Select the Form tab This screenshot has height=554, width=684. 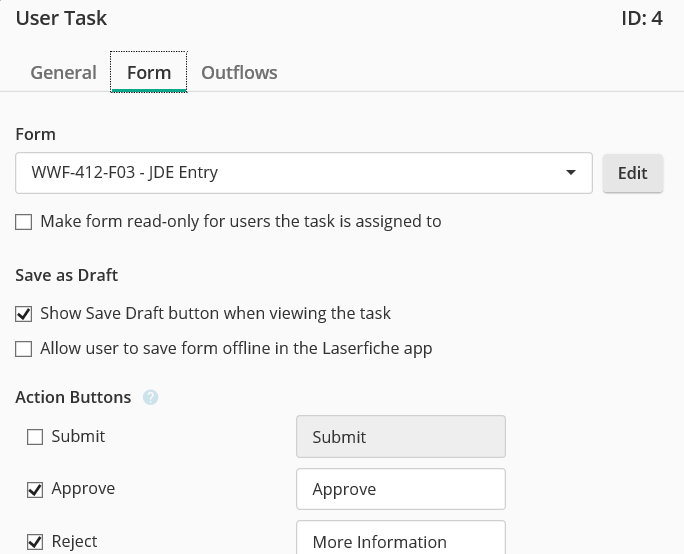coord(149,73)
